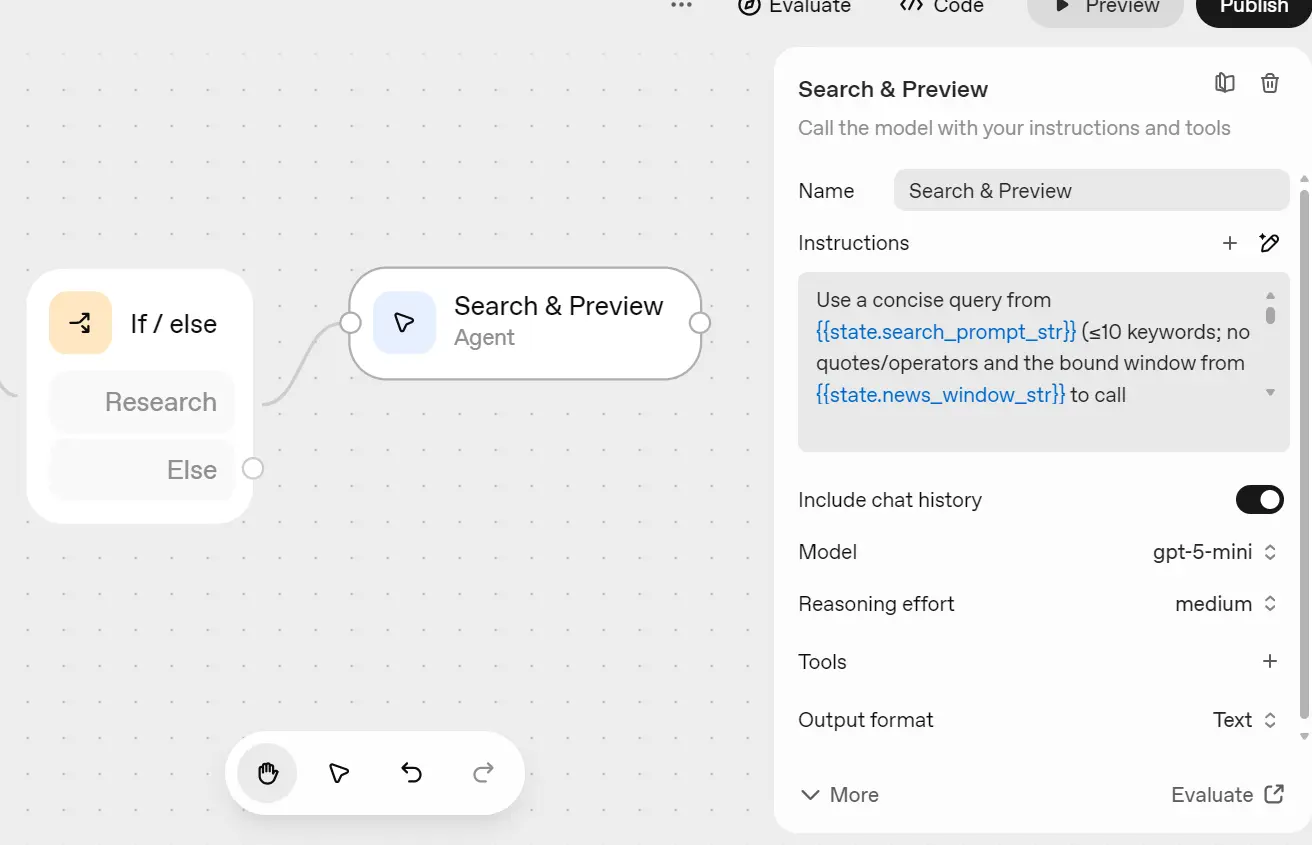Change Reasoning effort medium dropdown
The image size is (1312, 845).
click(1225, 604)
